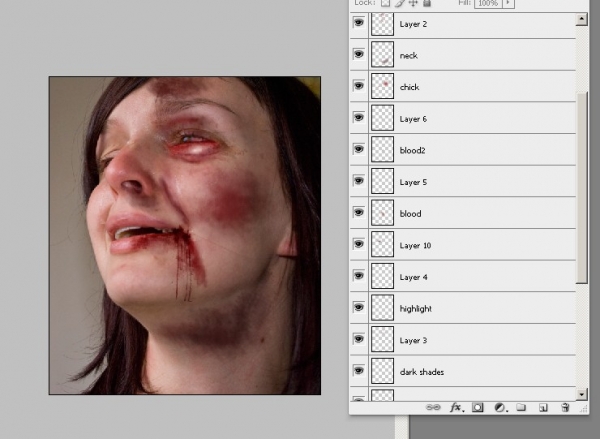Image resolution: width=600 pixels, height=439 pixels.
Task: Hide the neck layer eye
Action: point(359,54)
